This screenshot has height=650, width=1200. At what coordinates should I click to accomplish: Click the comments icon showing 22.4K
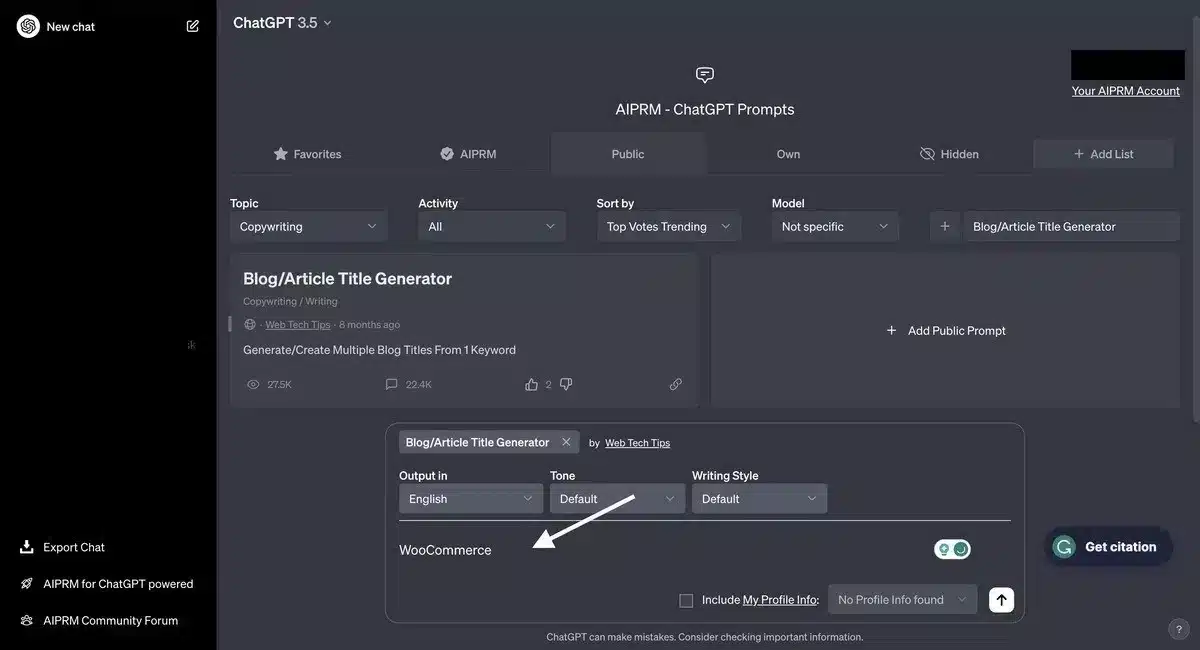tap(392, 384)
